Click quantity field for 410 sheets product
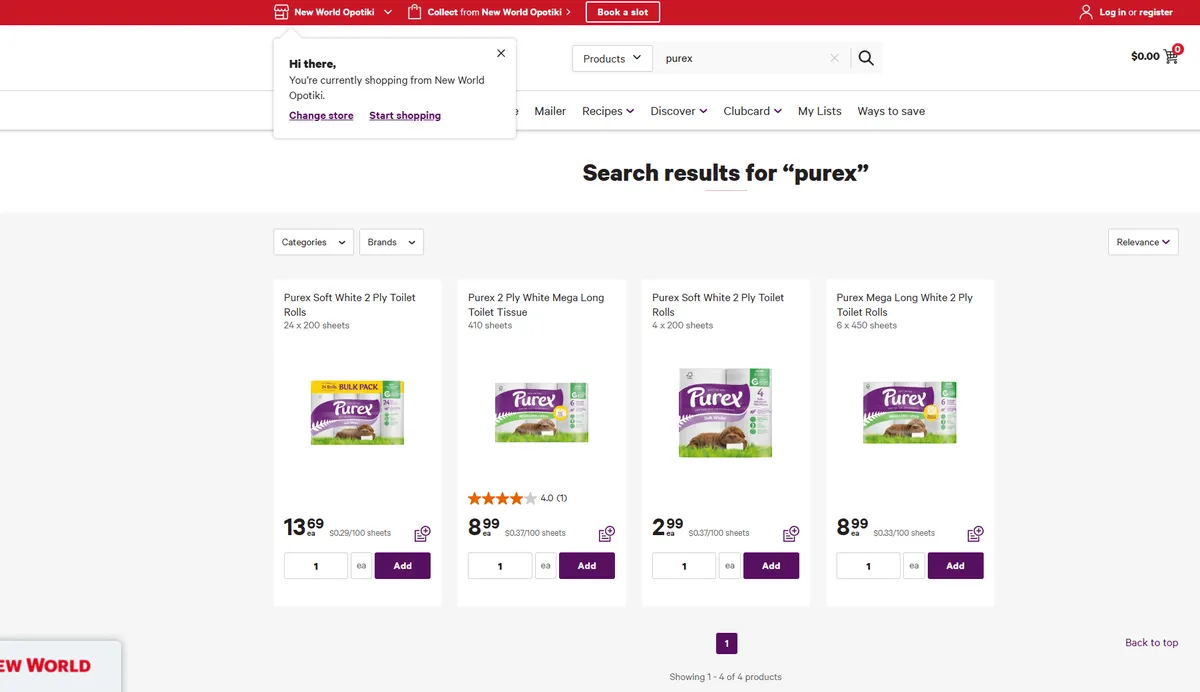 point(500,566)
